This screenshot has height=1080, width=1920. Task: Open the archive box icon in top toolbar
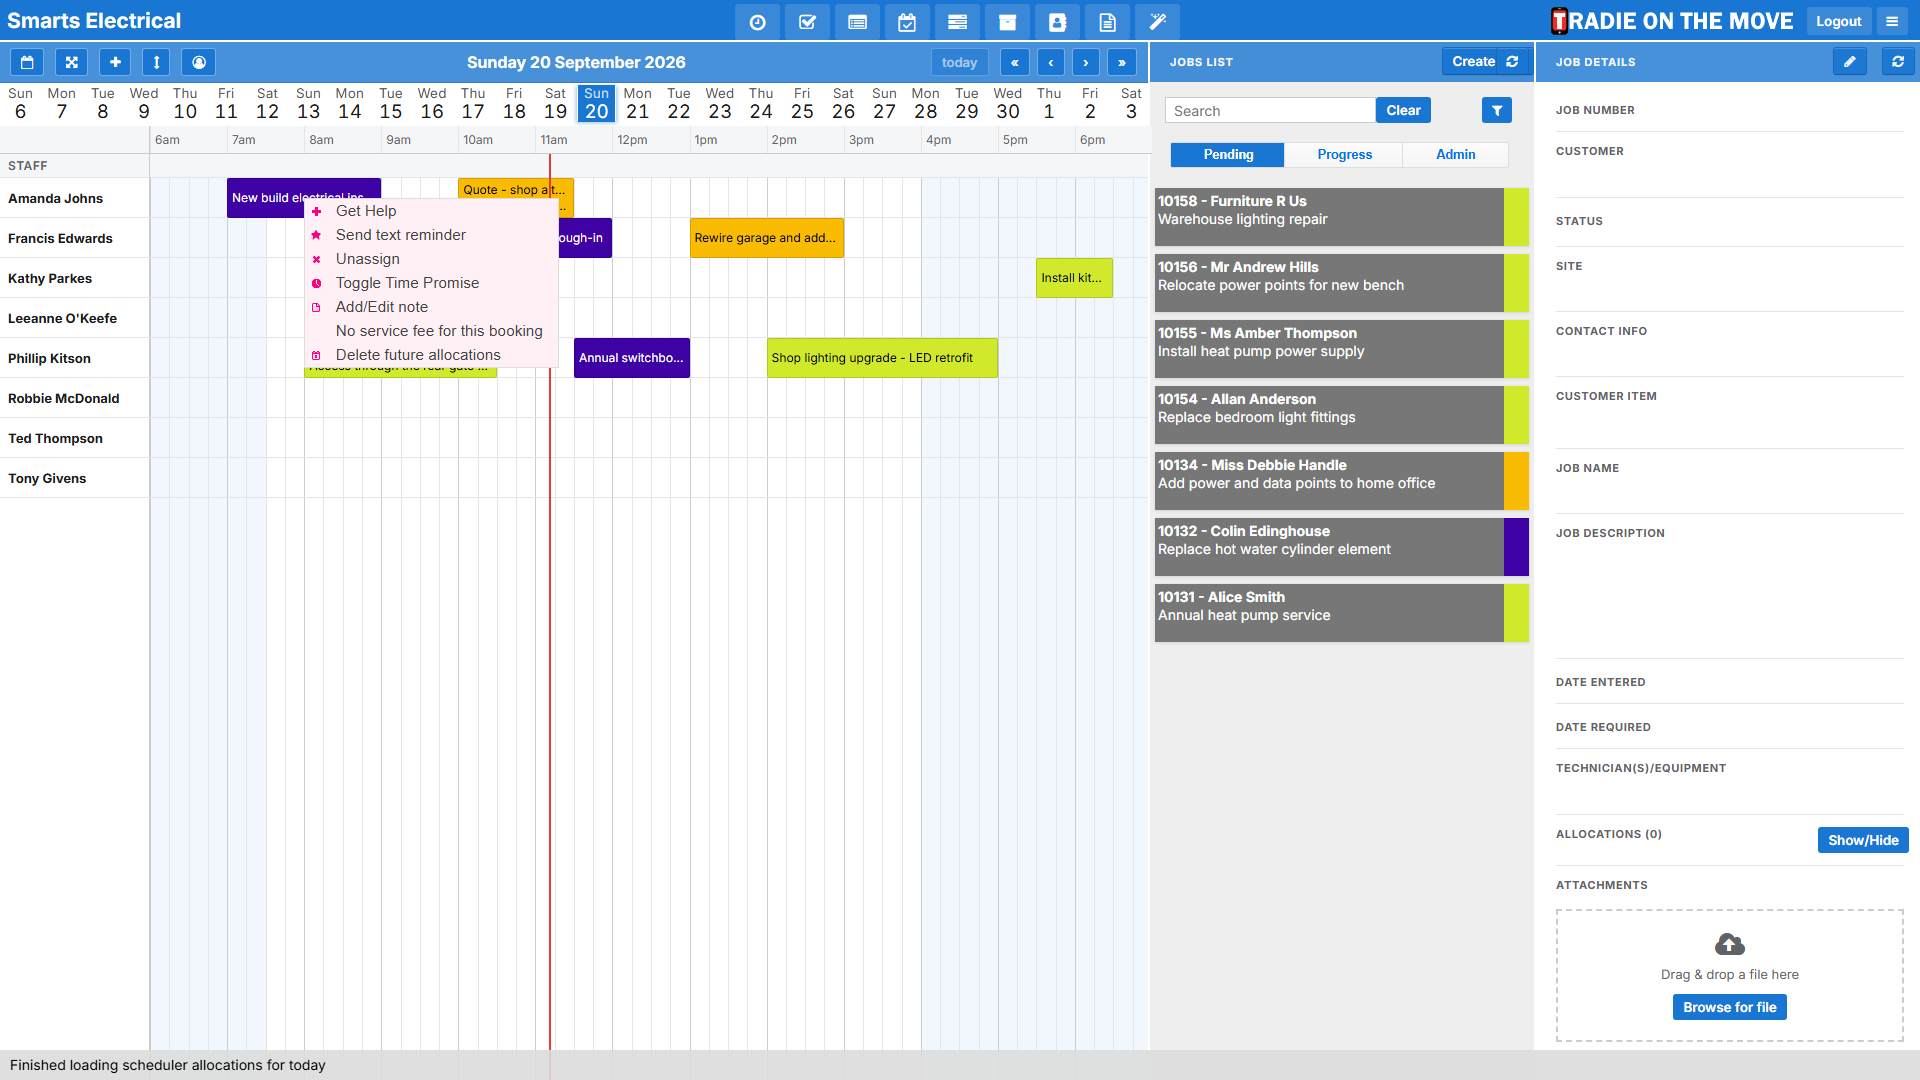pos(1007,22)
